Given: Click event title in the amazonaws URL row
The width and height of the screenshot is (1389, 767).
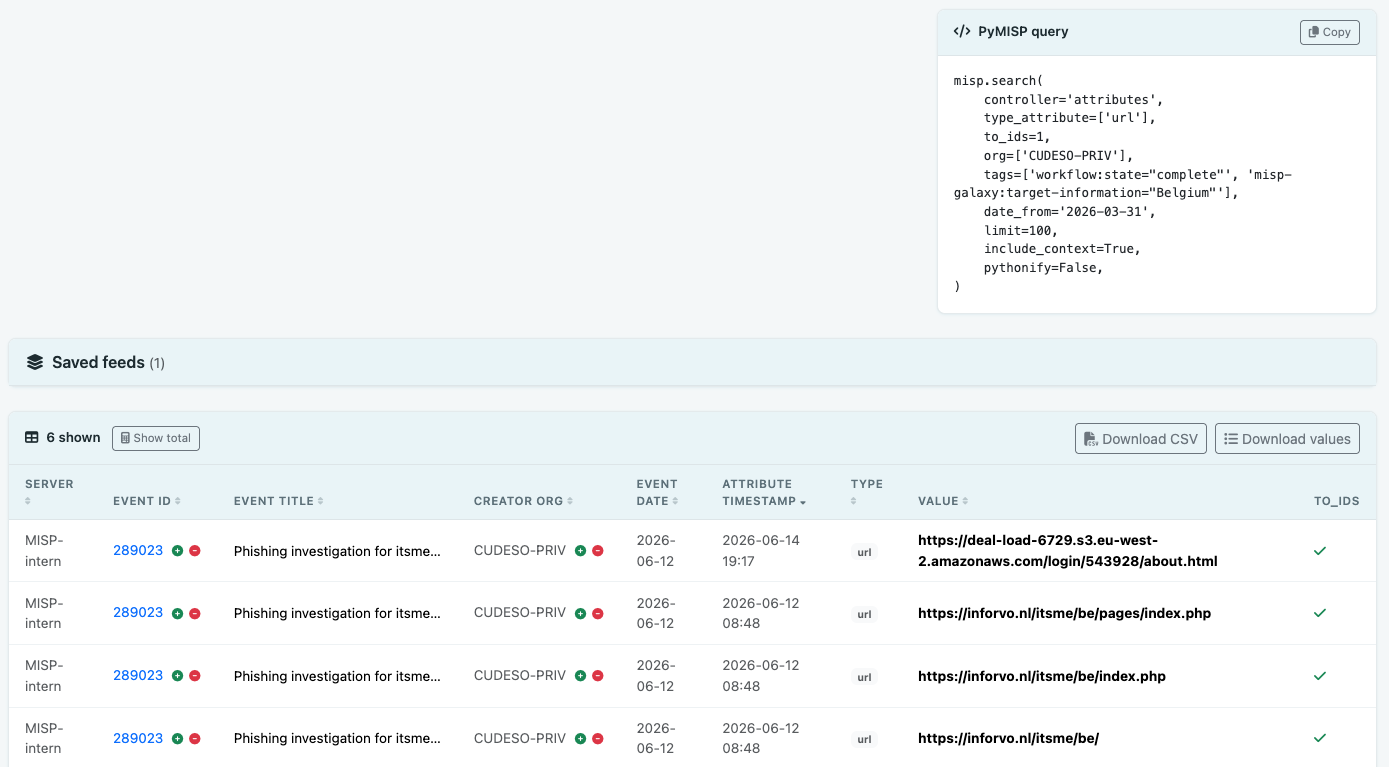Looking at the screenshot, I should [337, 551].
